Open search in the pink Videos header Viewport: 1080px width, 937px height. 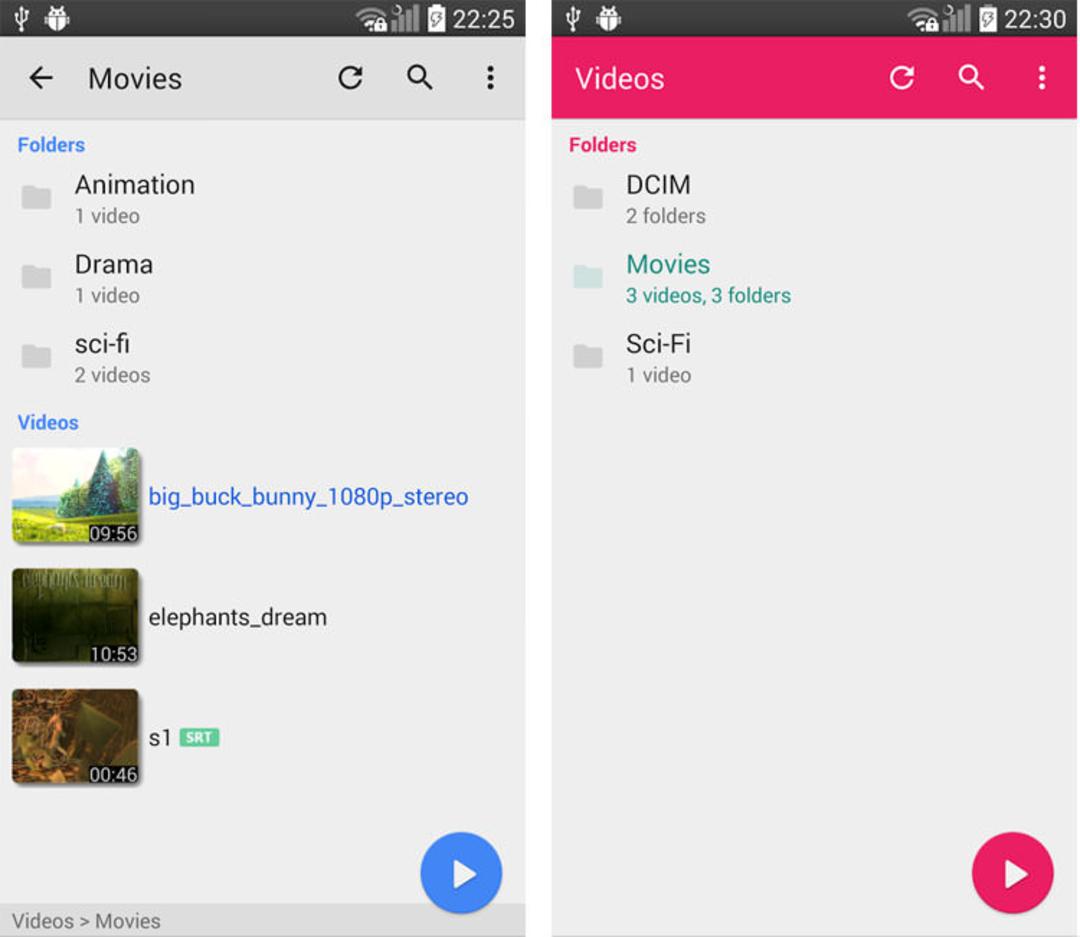click(971, 77)
